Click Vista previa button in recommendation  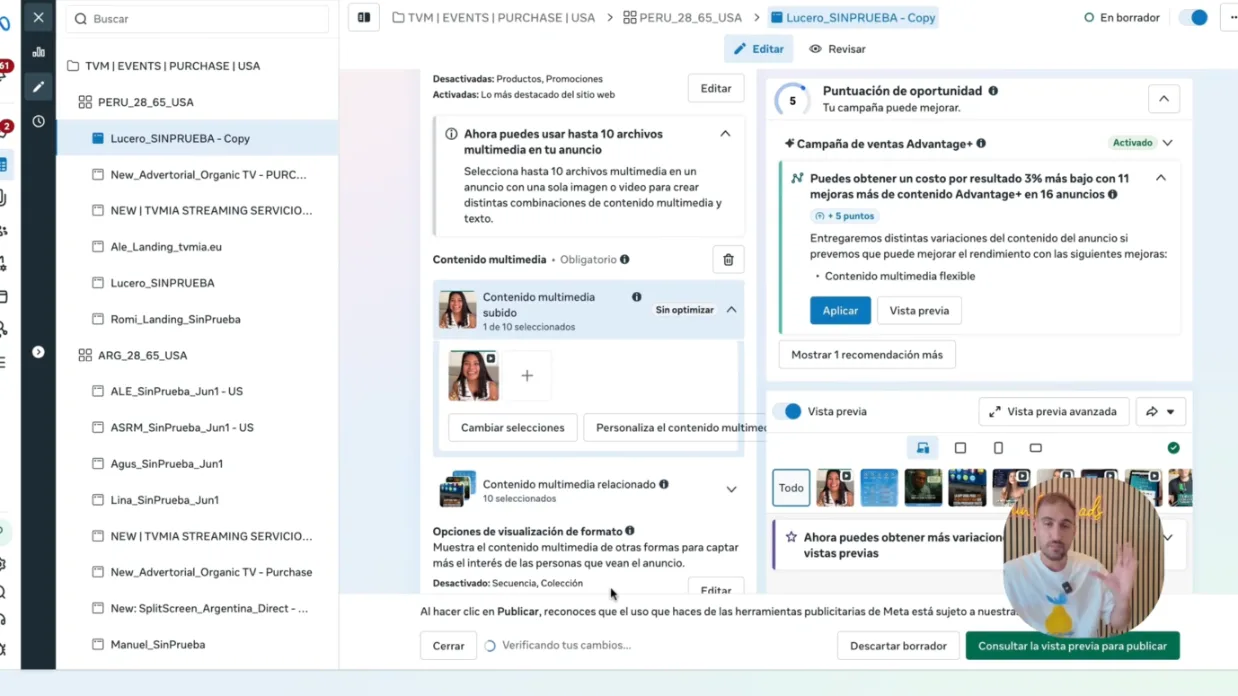(x=919, y=311)
